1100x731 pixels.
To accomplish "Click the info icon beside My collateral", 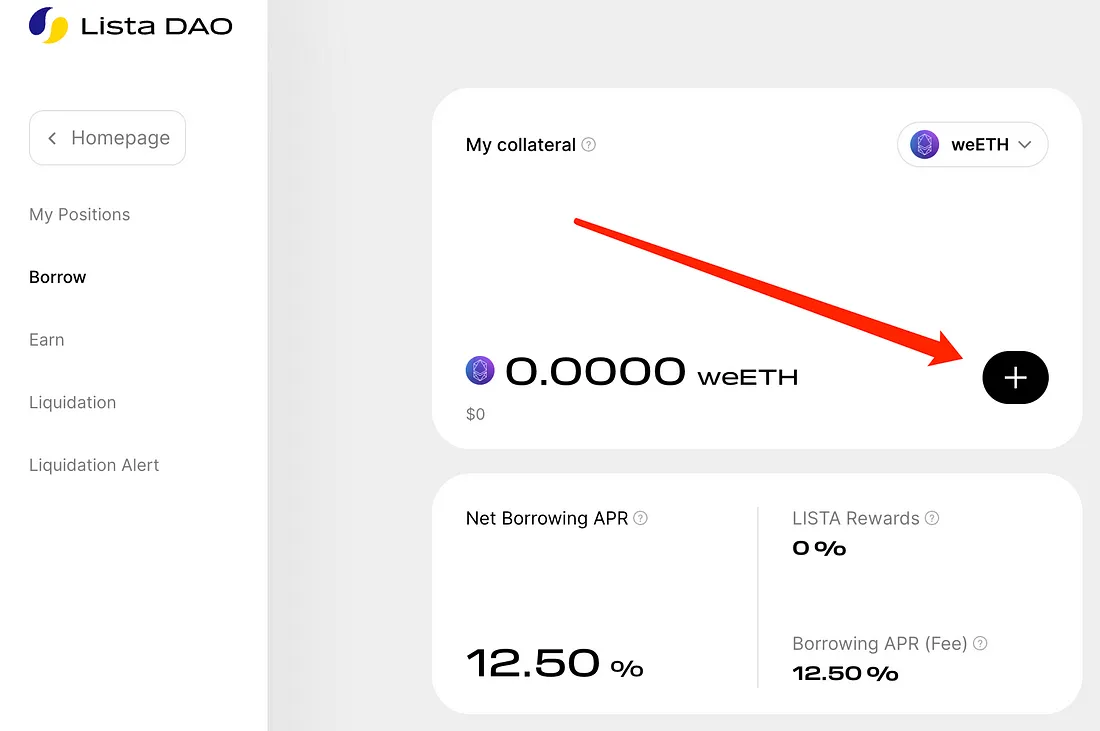I will pyautogui.click(x=589, y=144).
